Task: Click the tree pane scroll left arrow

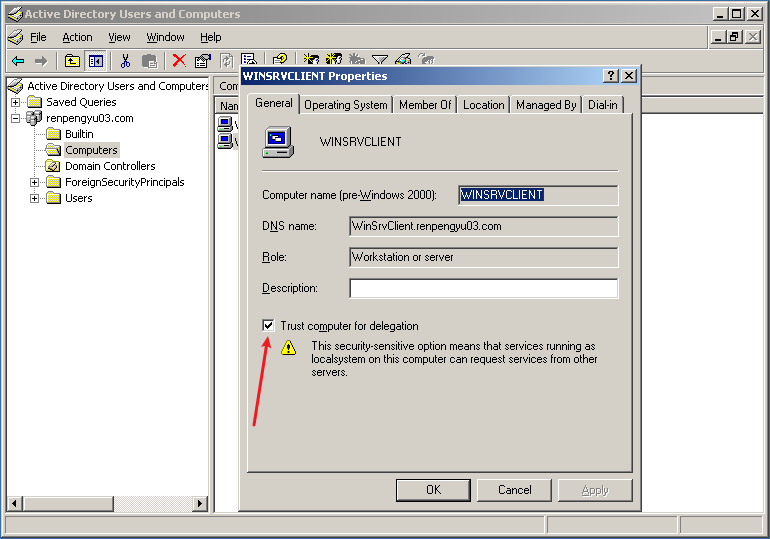Action: point(14,503)
